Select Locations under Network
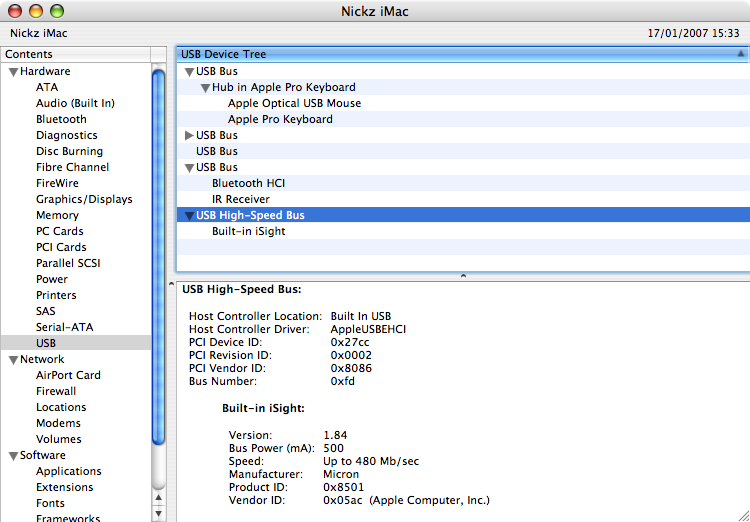750x522 pixels. 61,407
